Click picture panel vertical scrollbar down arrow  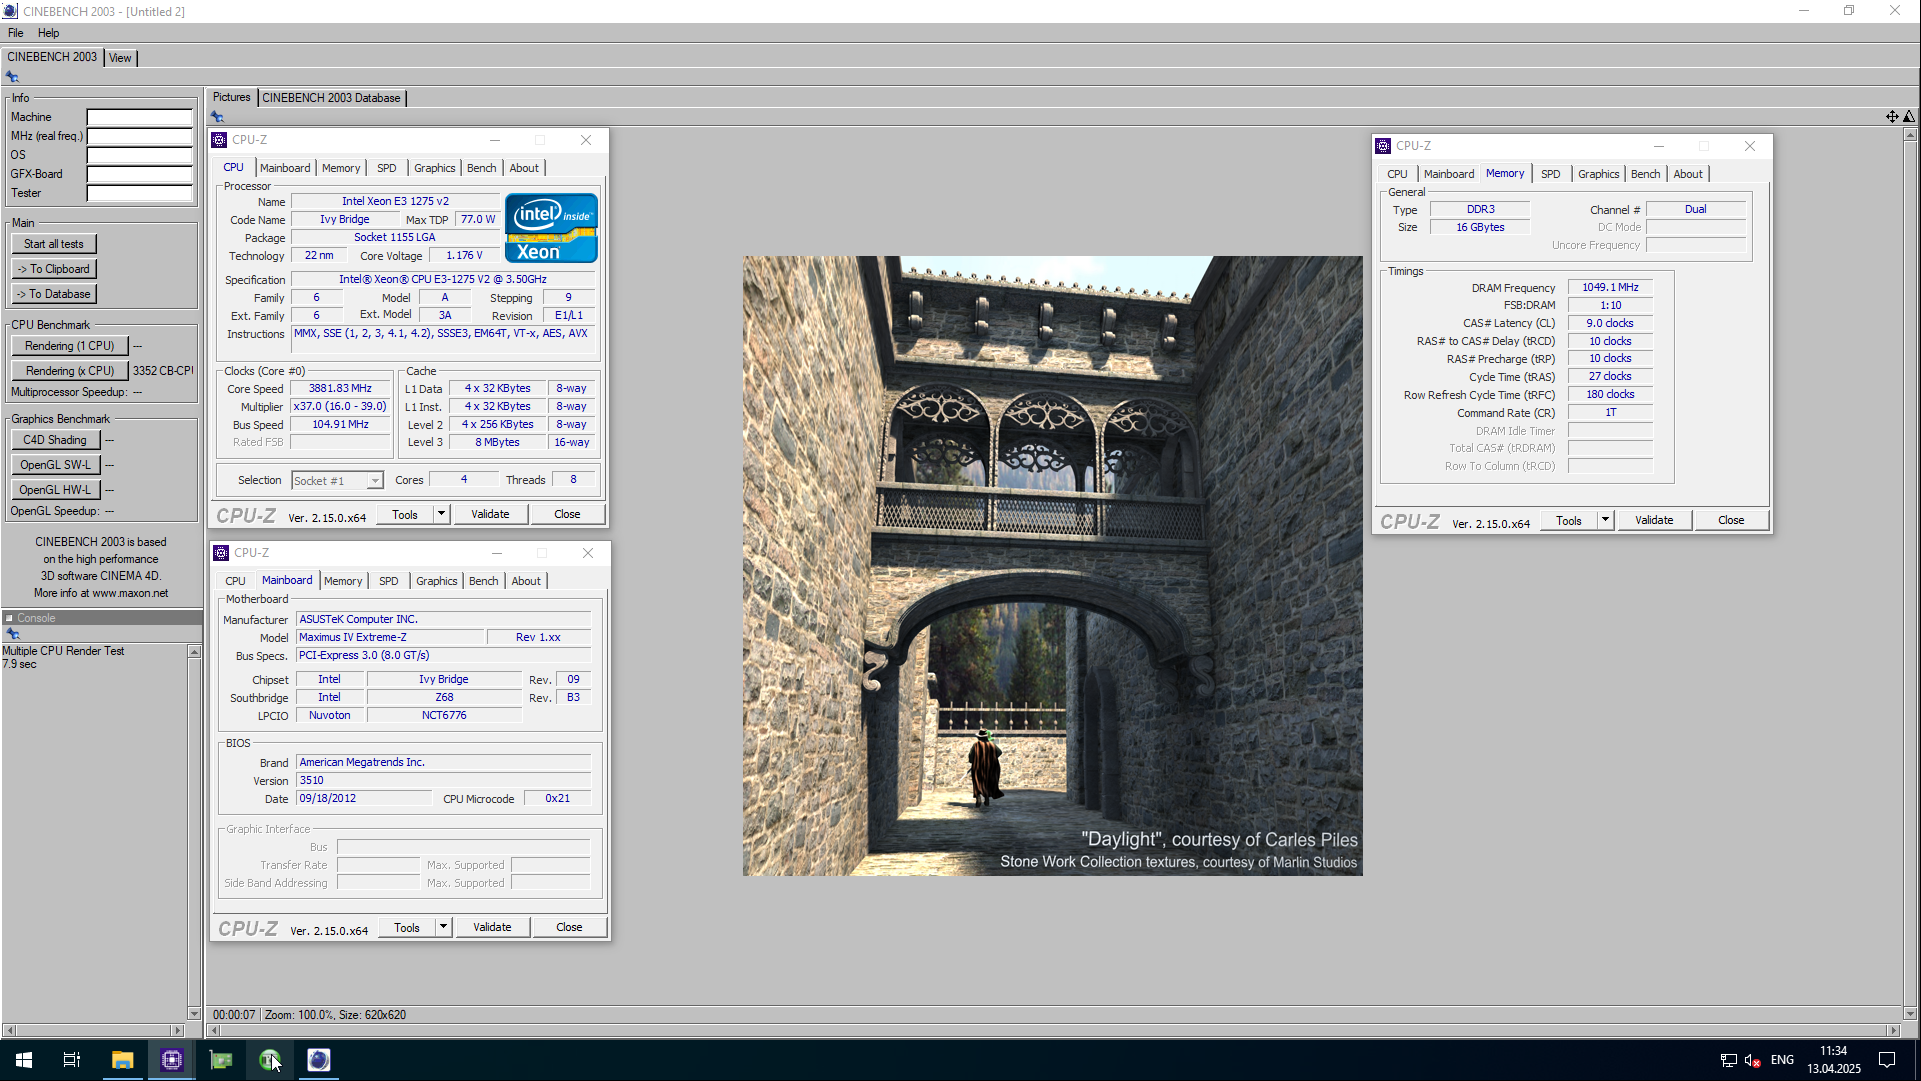[1910, 1013]
